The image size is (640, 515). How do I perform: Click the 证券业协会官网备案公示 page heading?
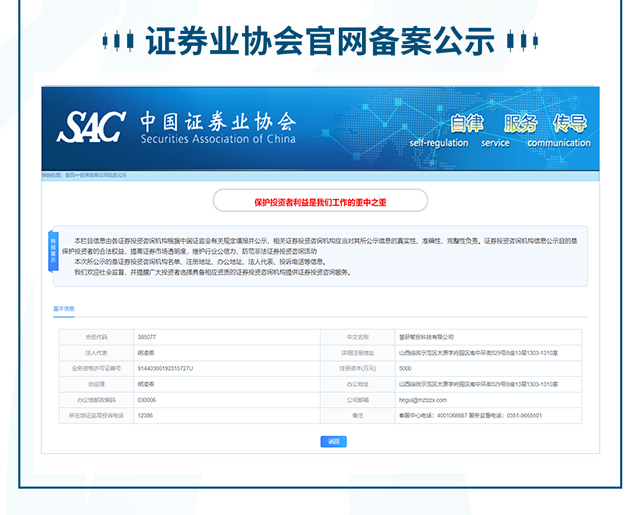coord(320,41)
